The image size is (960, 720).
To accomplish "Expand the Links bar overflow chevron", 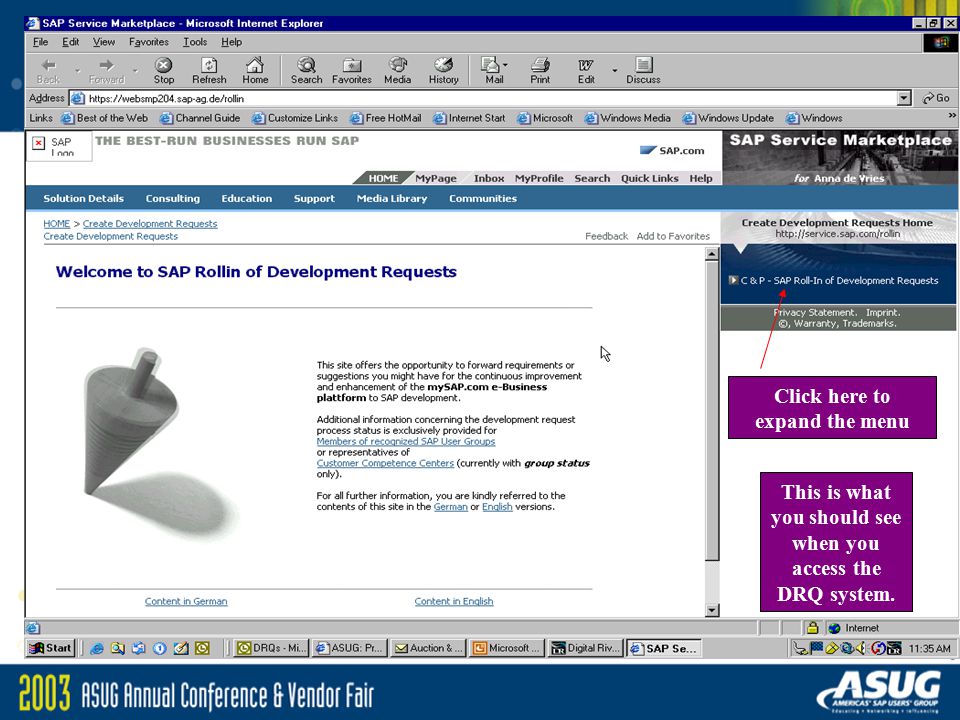I will (952, 115).
